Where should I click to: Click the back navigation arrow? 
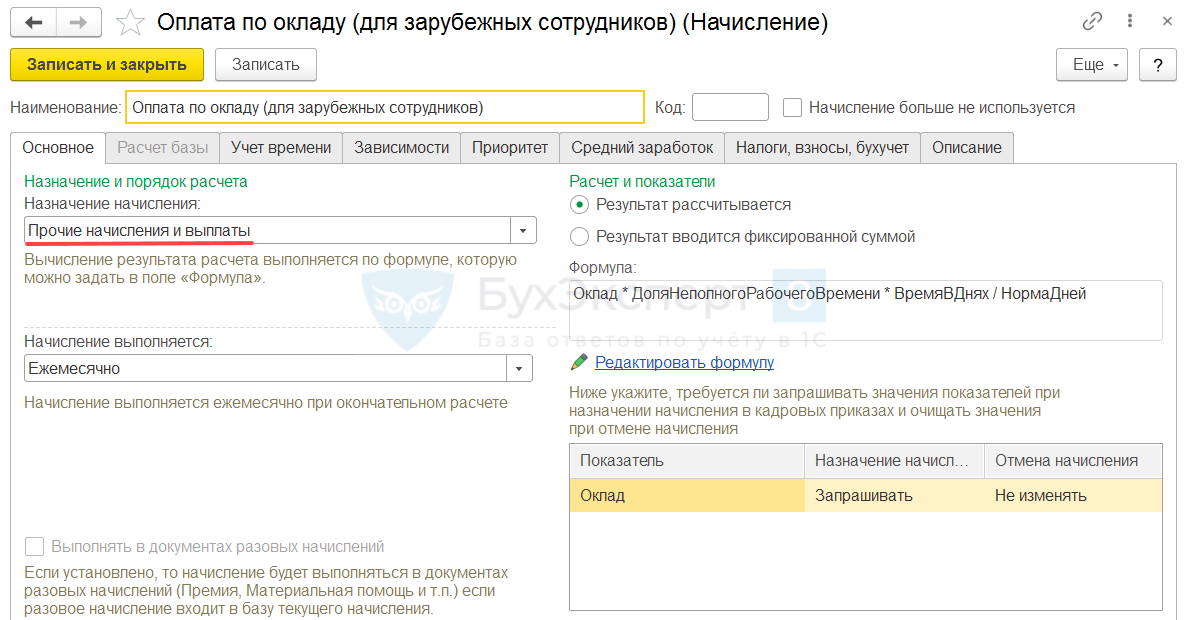click(x=34, y=22)
